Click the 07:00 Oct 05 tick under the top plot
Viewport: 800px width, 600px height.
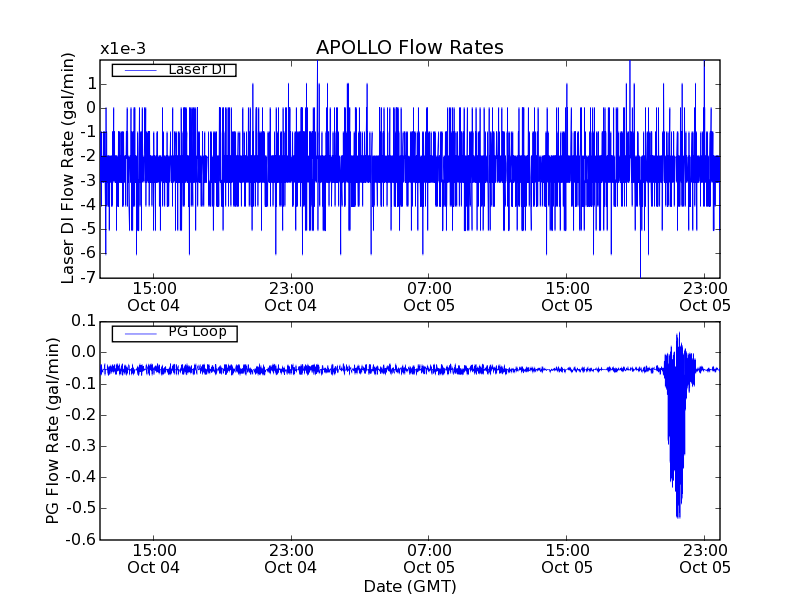pos(429,297)
